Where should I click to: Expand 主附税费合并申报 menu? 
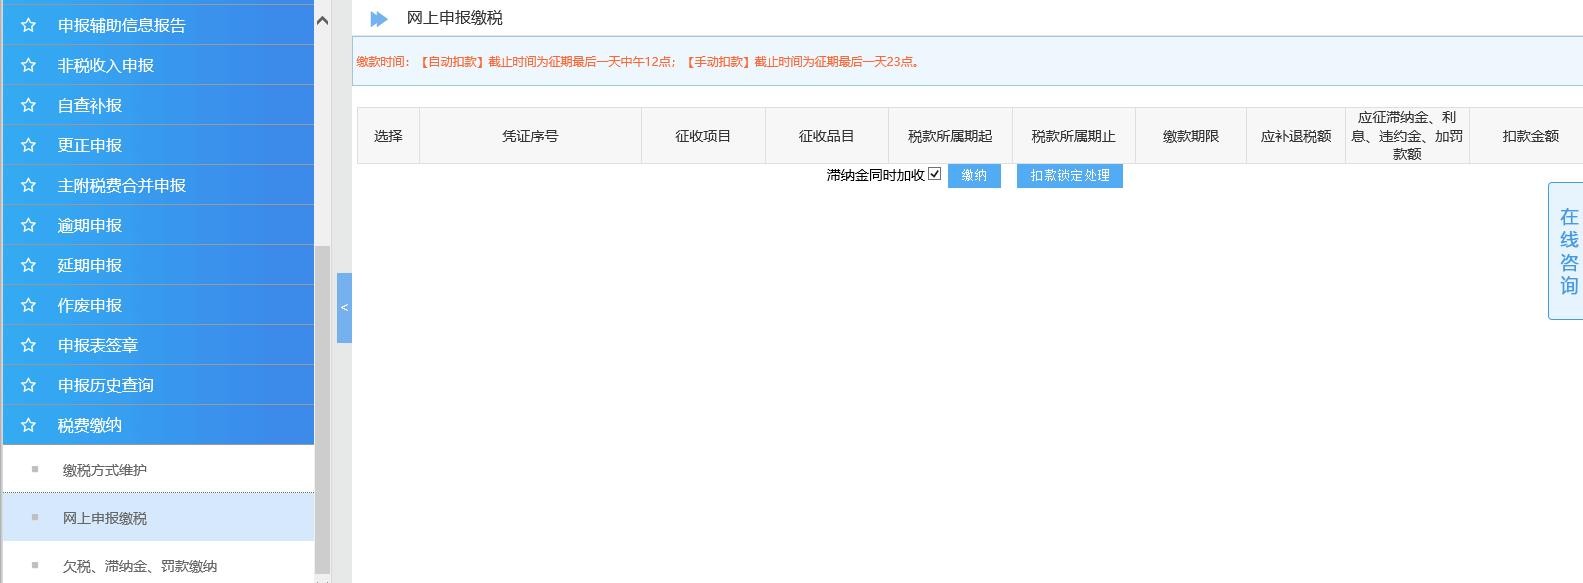122,185
